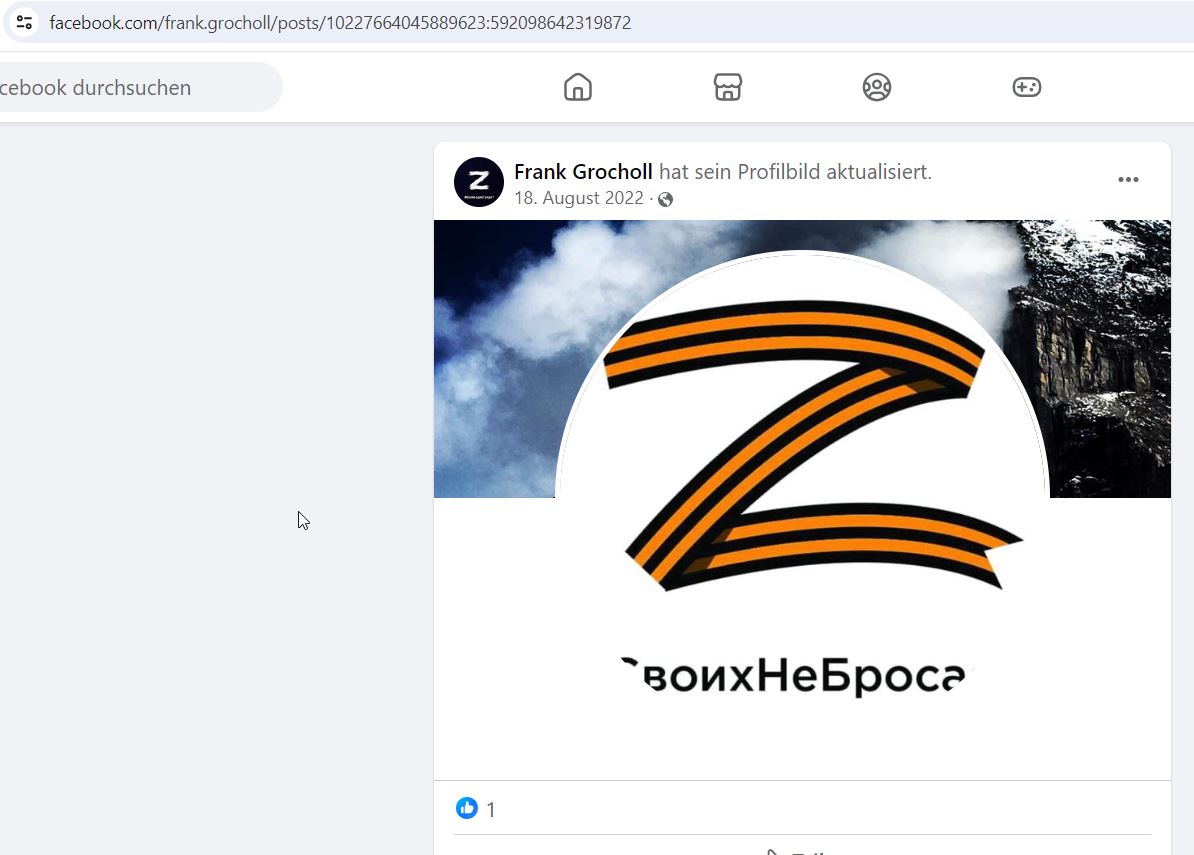Go to Facebook Home (house icon)
This screenshot has height=855, width=1194.
tap(578, 87)
